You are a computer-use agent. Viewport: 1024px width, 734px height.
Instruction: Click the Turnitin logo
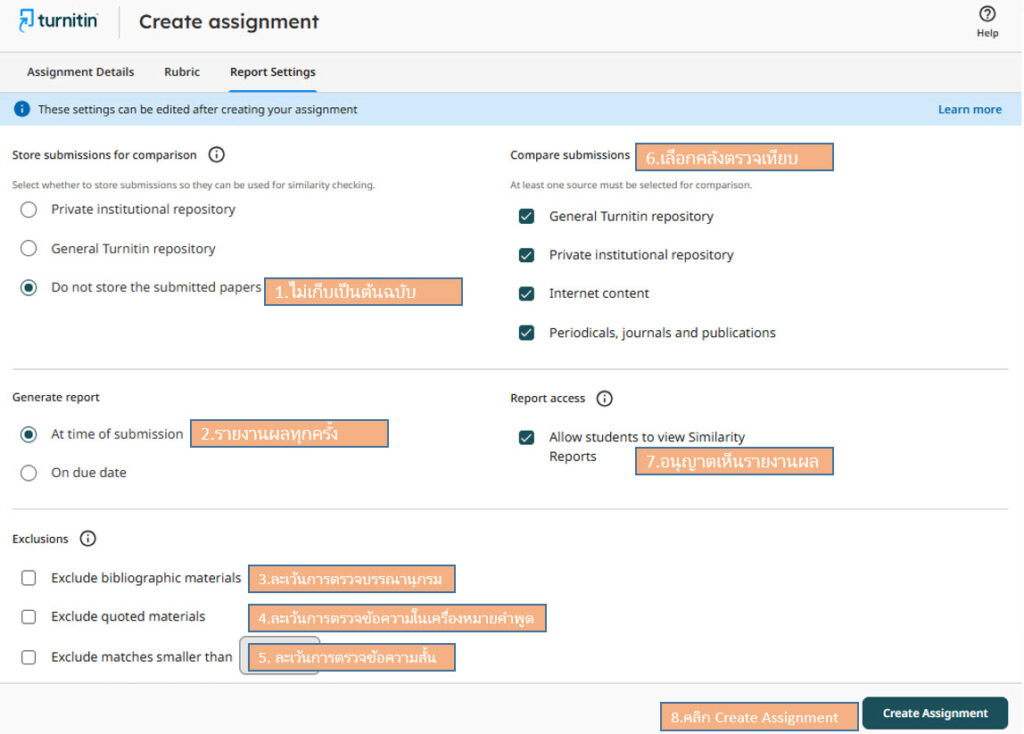click(x=58, y=21)
